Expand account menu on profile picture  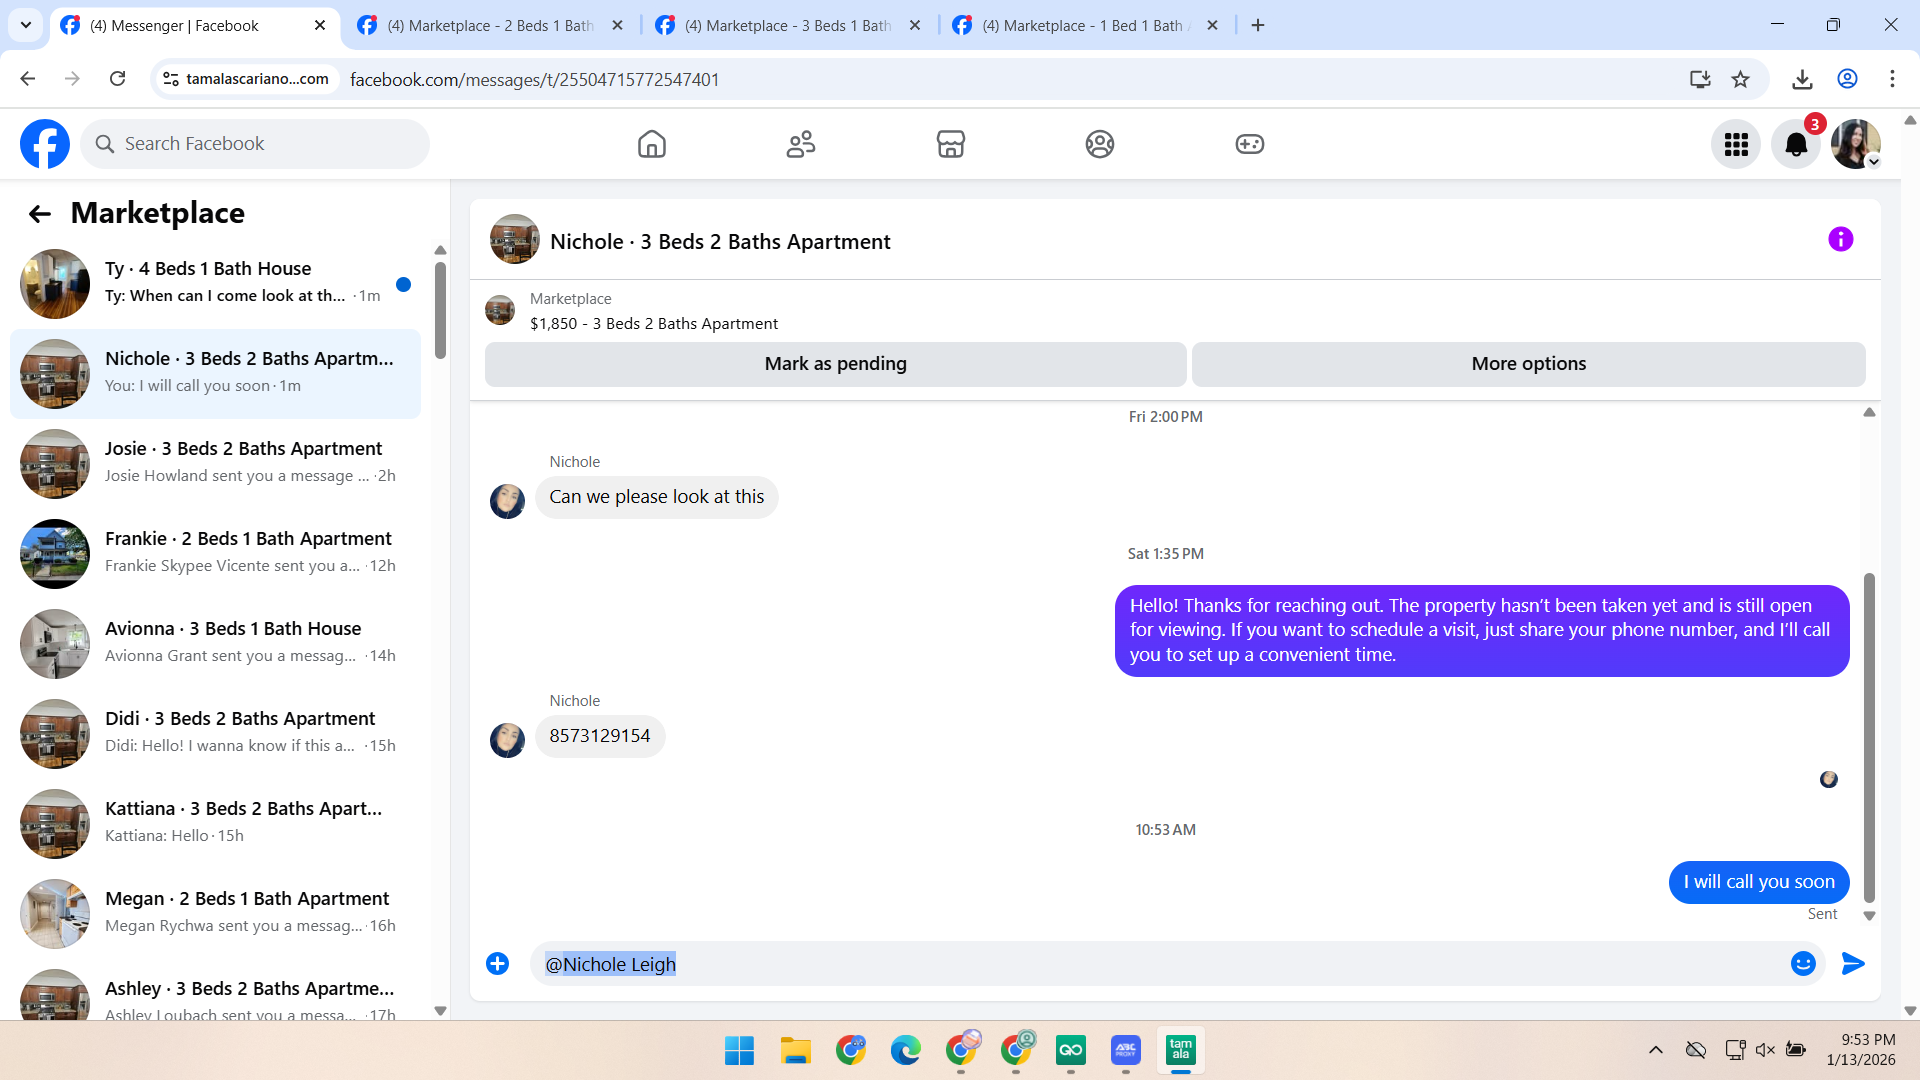(1856, 145)
